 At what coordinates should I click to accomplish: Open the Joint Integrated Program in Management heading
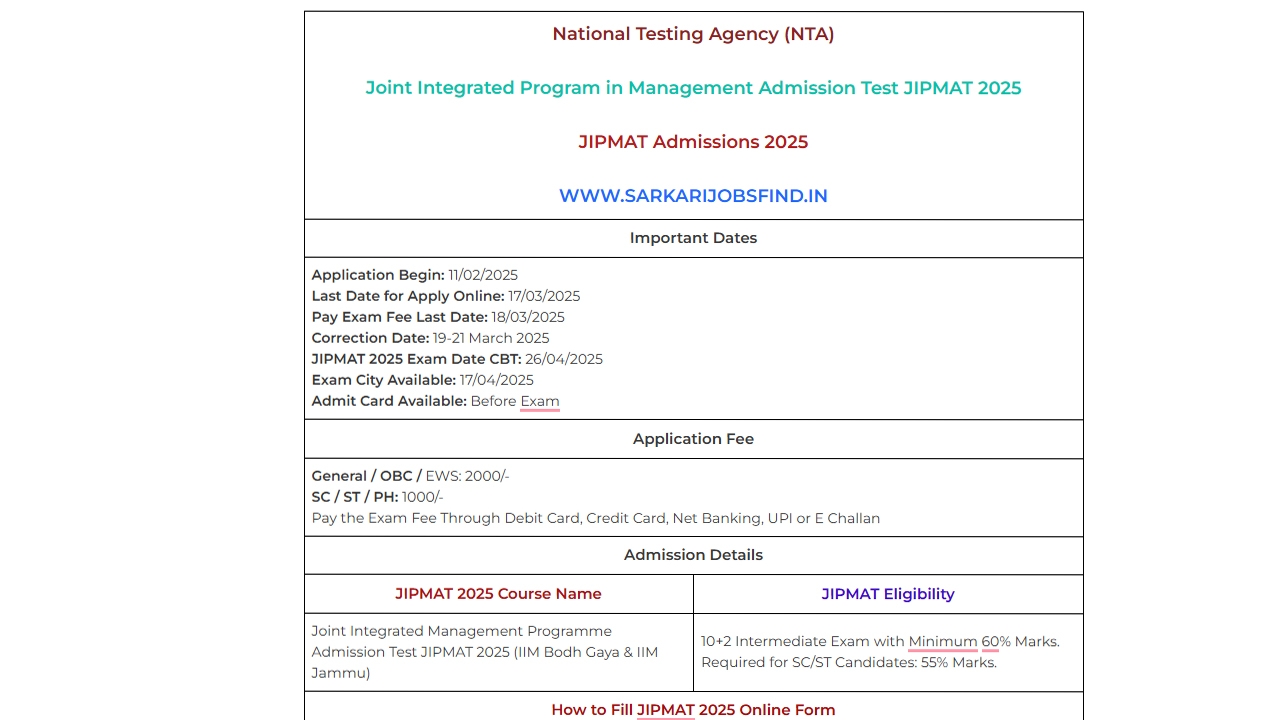click(x=693, y=88)
